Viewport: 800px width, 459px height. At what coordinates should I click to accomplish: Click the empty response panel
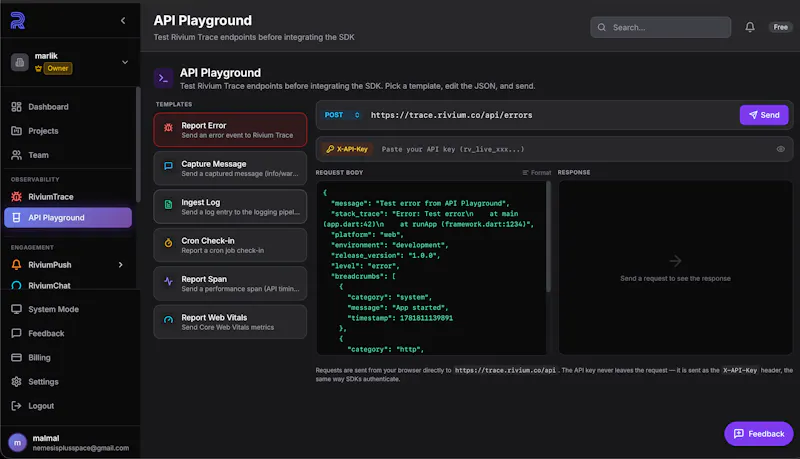(x=675, y=268)
